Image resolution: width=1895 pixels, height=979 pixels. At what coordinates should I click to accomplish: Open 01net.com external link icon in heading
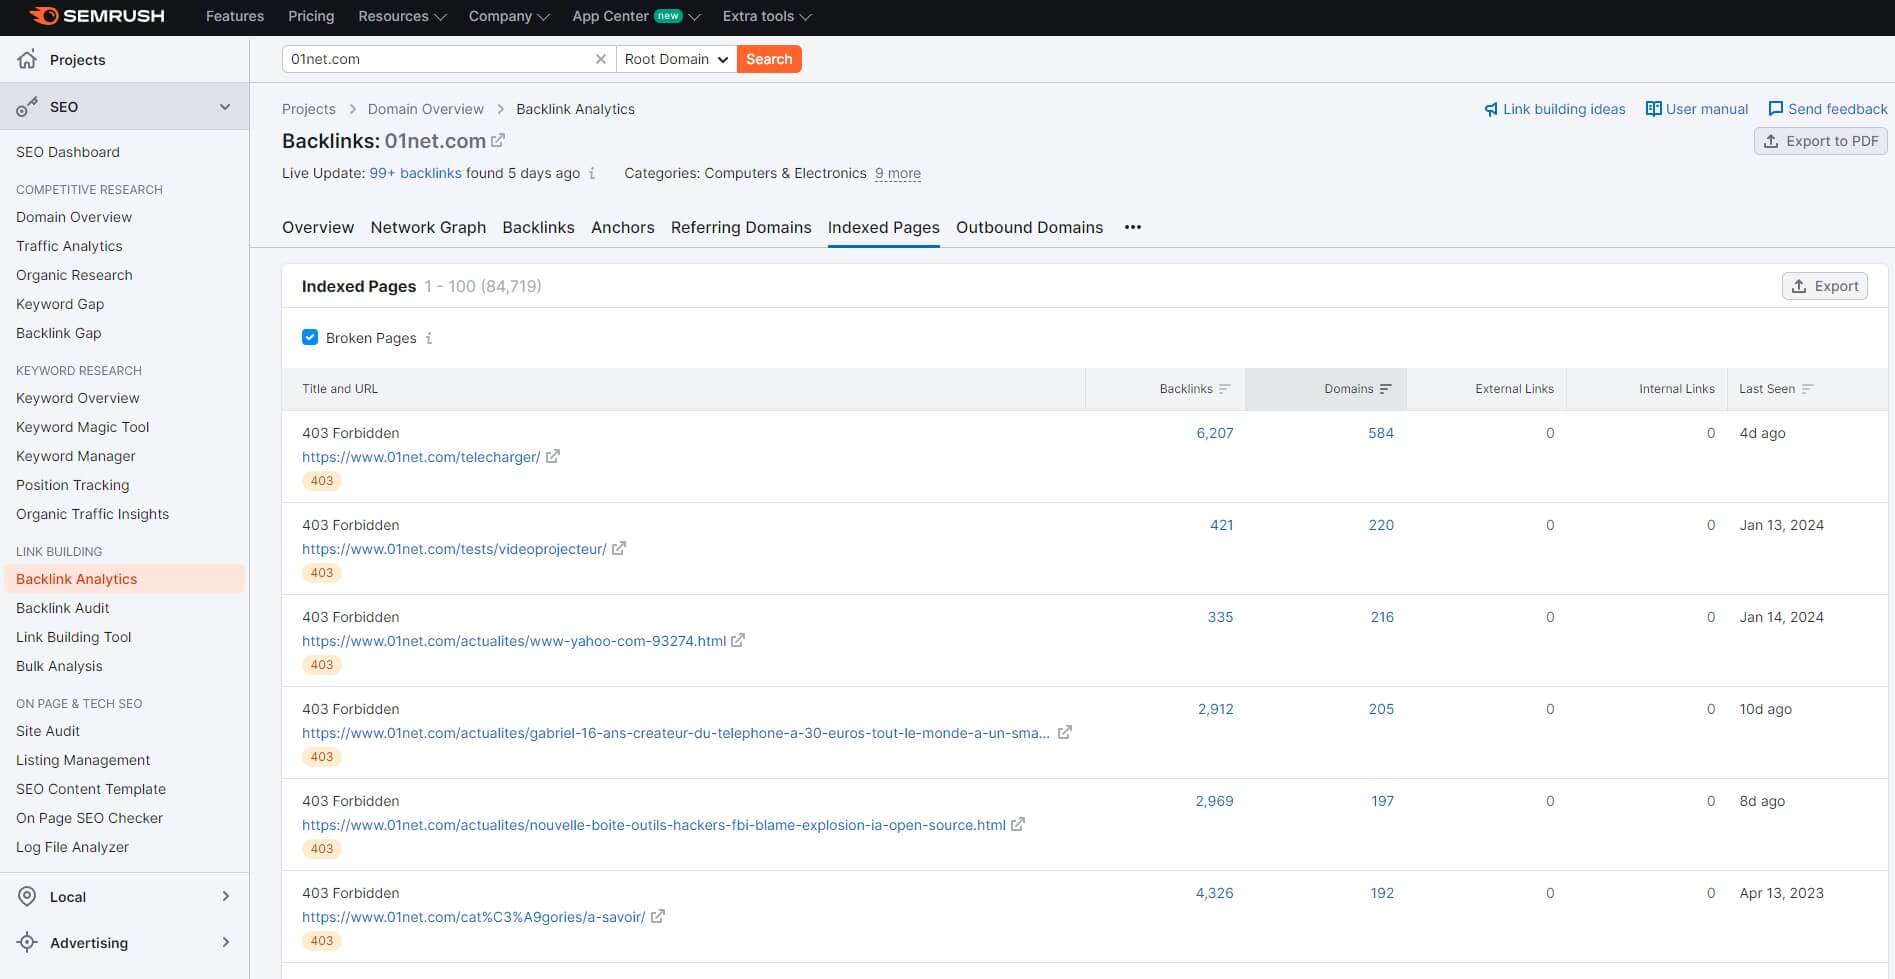[498, 140]
